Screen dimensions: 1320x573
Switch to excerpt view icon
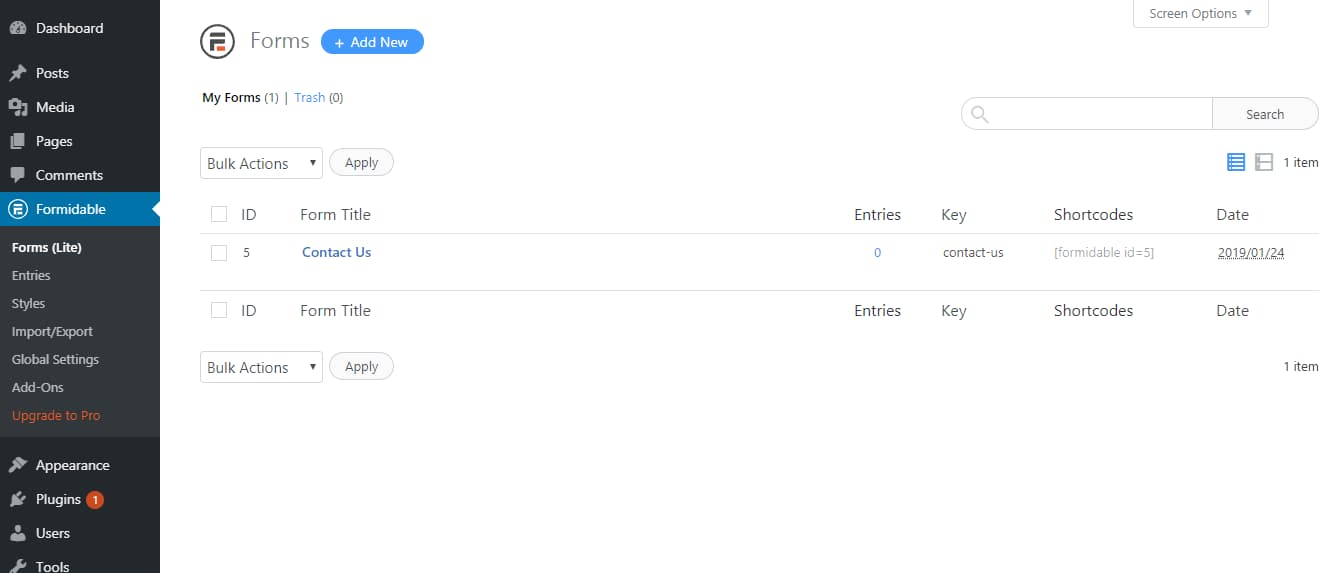(x=1264, y=162)
